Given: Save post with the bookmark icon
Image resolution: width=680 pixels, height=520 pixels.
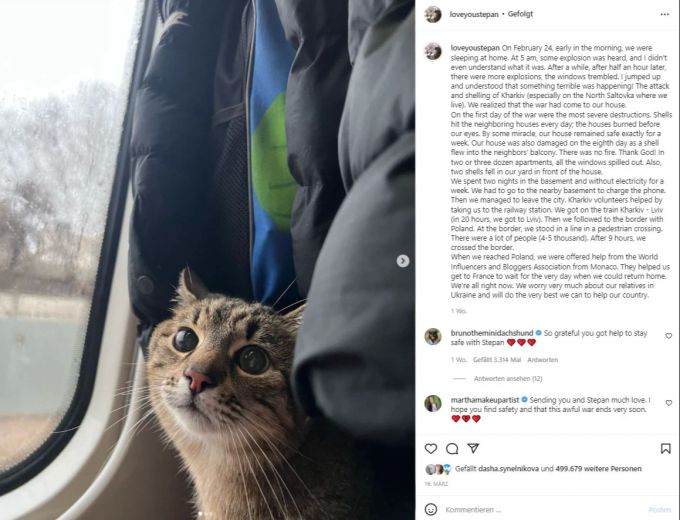Looking at the screenshot, I should [666, 448].
